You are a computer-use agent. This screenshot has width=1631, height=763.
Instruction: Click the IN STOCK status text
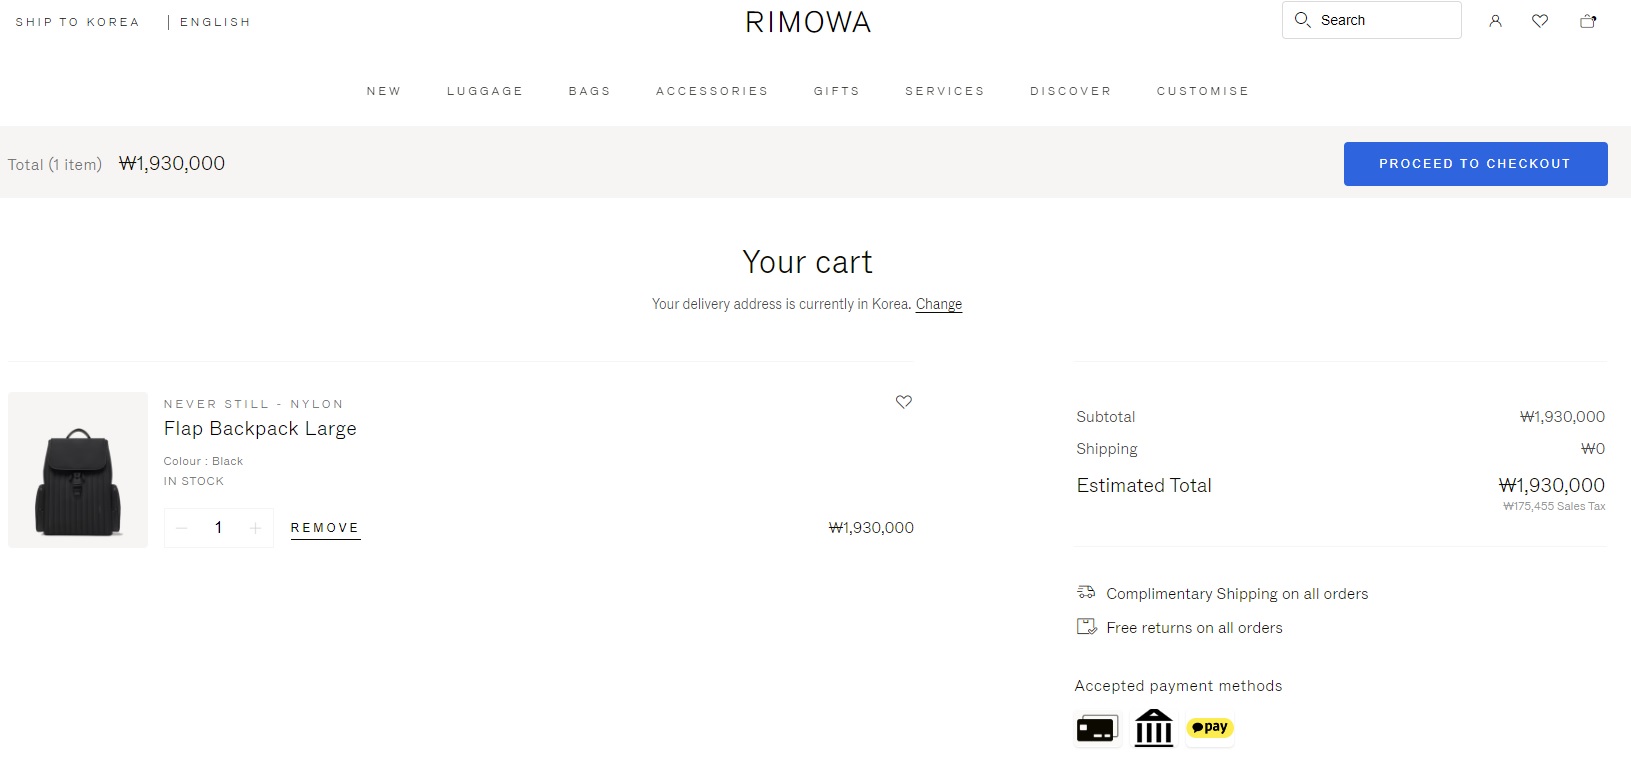[x=194, y=481]
